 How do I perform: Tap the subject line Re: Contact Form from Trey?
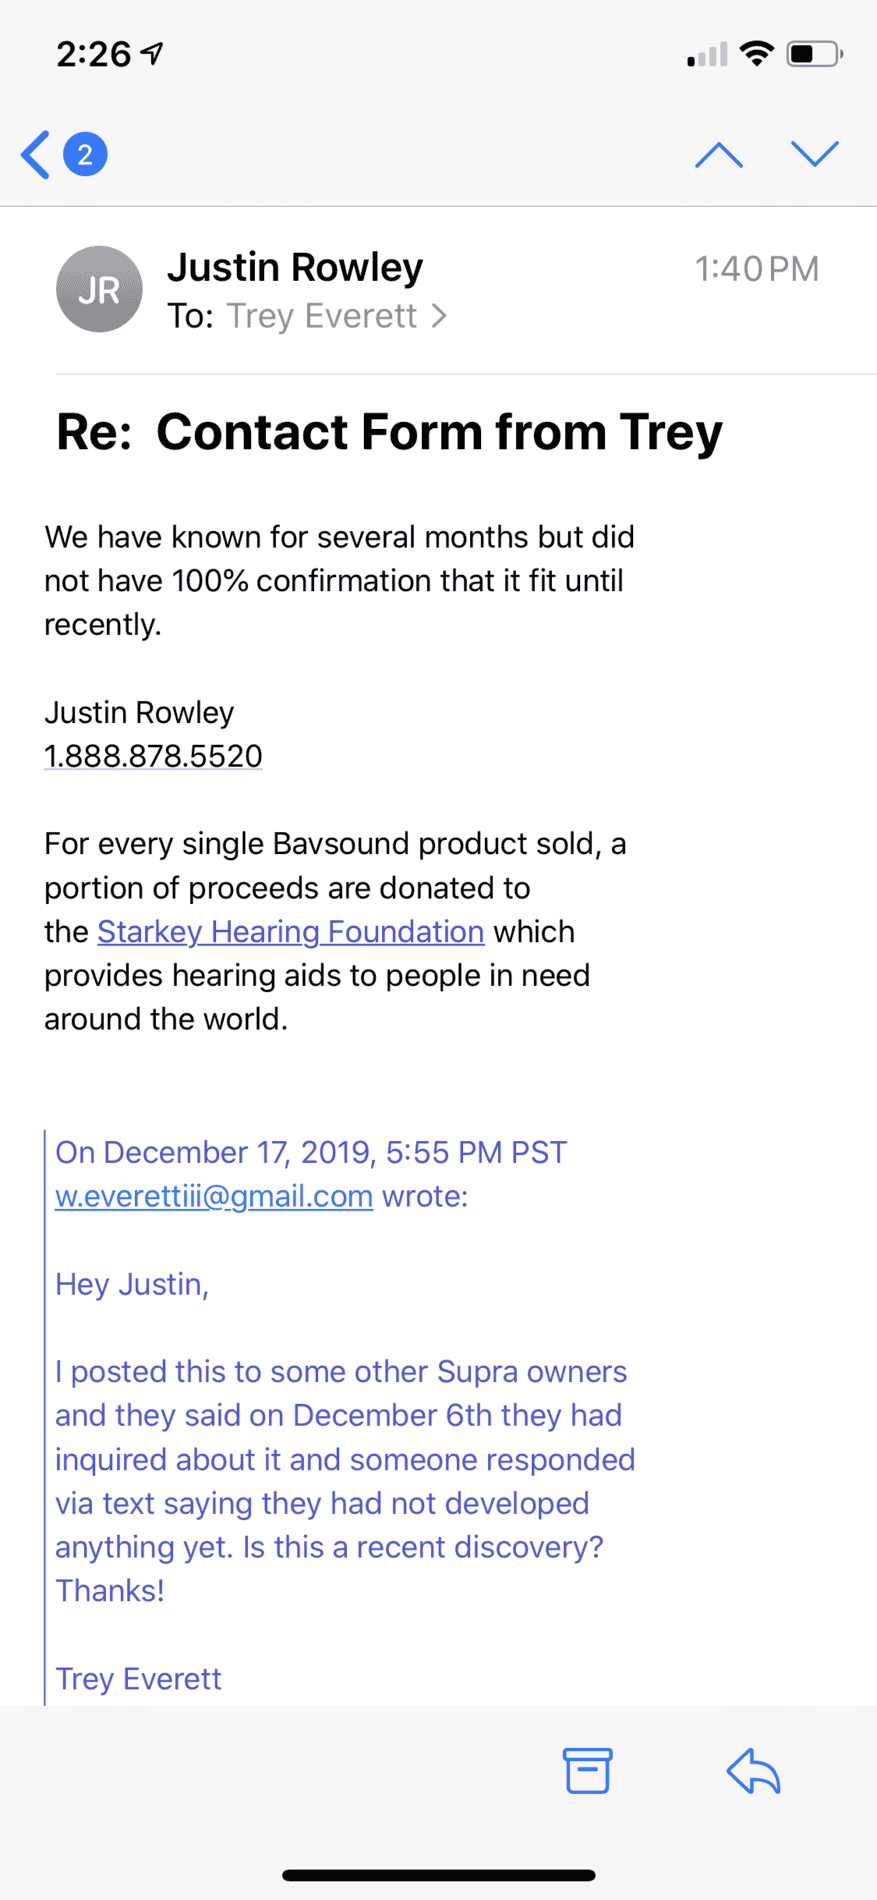(x=389, y=432)
